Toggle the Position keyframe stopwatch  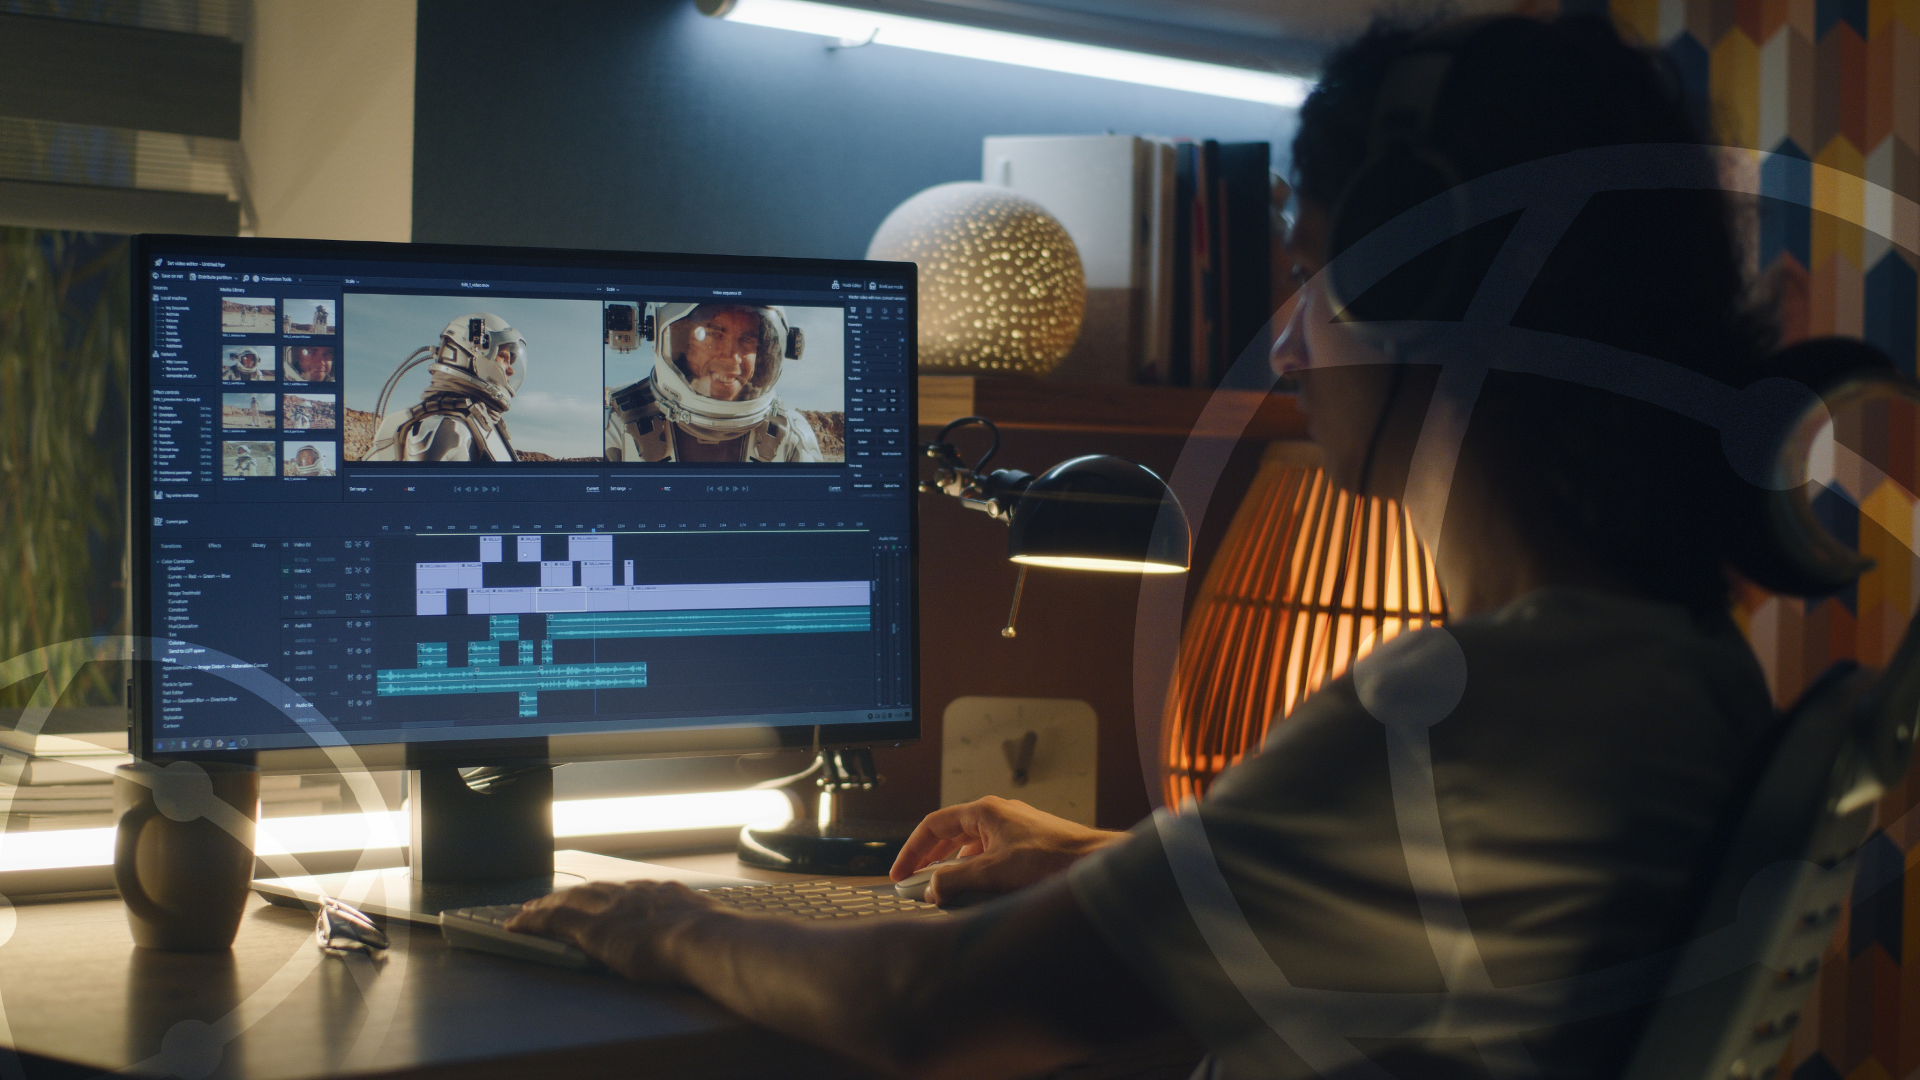[155, 407]
